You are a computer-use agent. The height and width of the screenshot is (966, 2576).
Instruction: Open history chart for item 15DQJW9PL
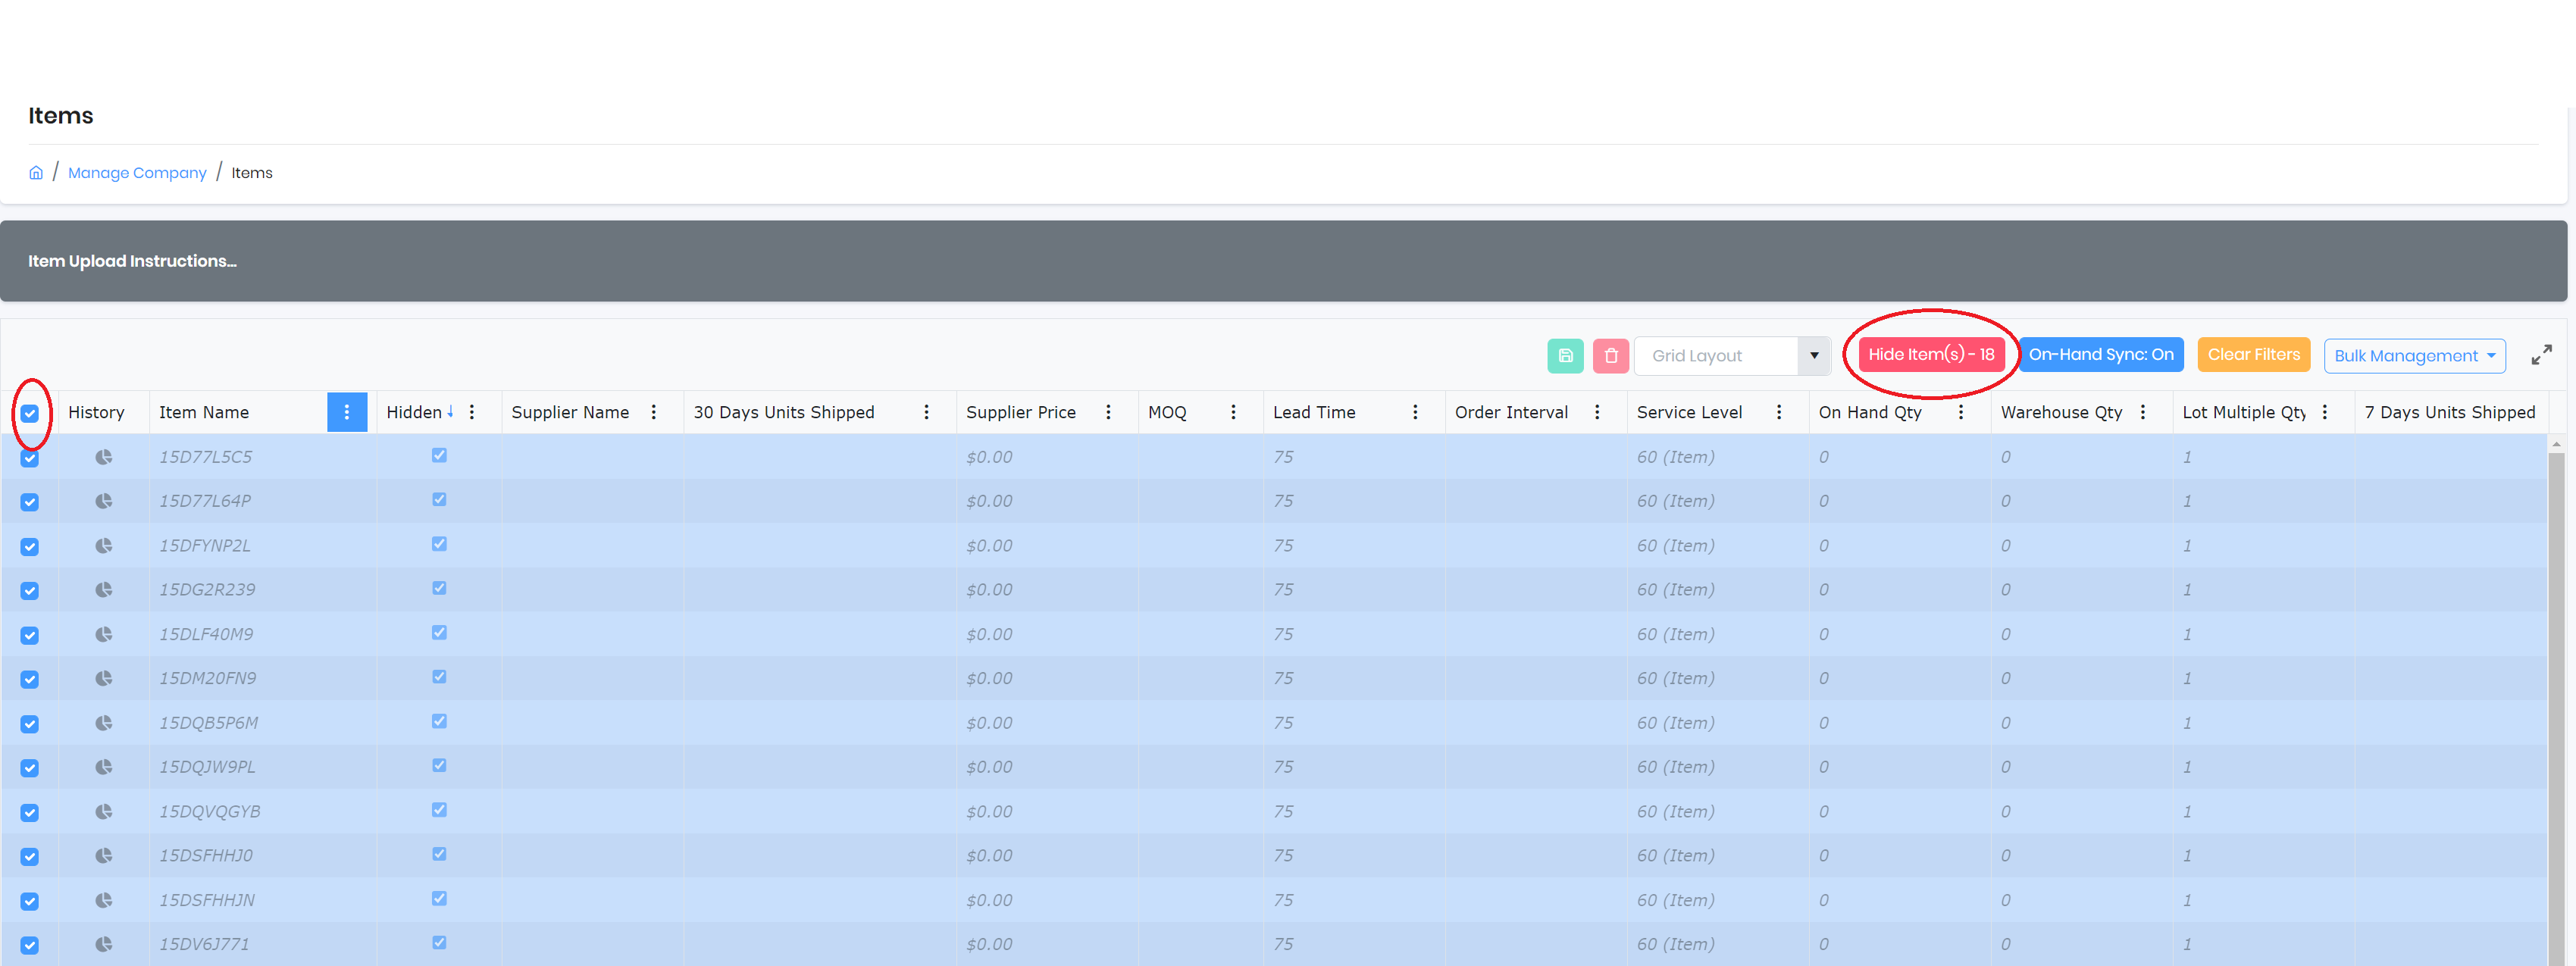click(x=103, y=767)
